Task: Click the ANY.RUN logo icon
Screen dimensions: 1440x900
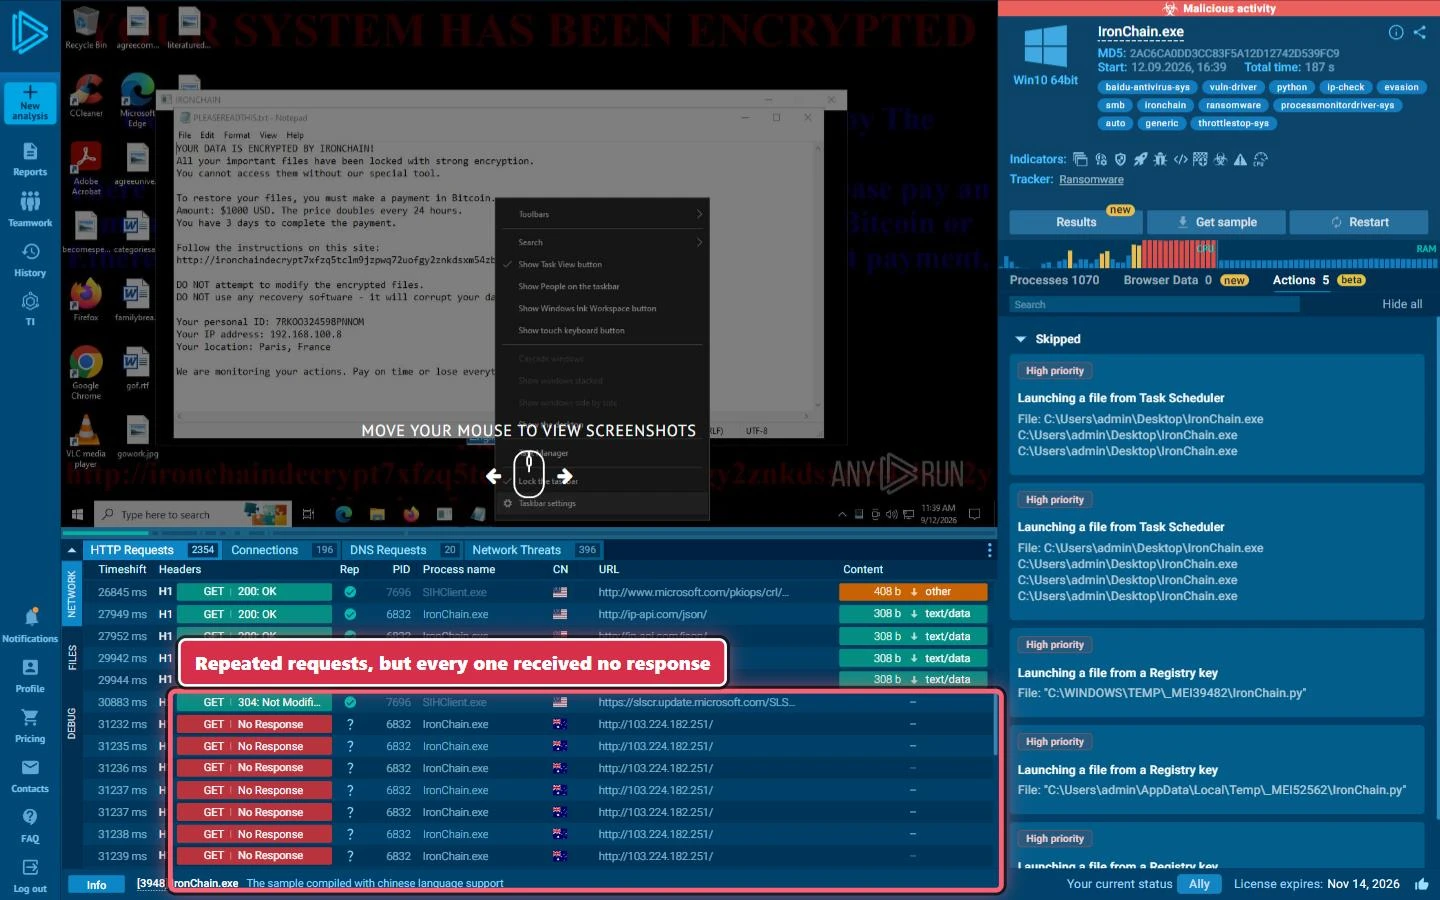Action: click(29, 33)
